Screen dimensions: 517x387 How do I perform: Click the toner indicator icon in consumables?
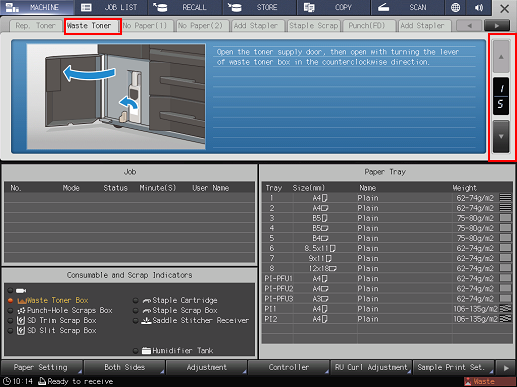pos(21,290)
